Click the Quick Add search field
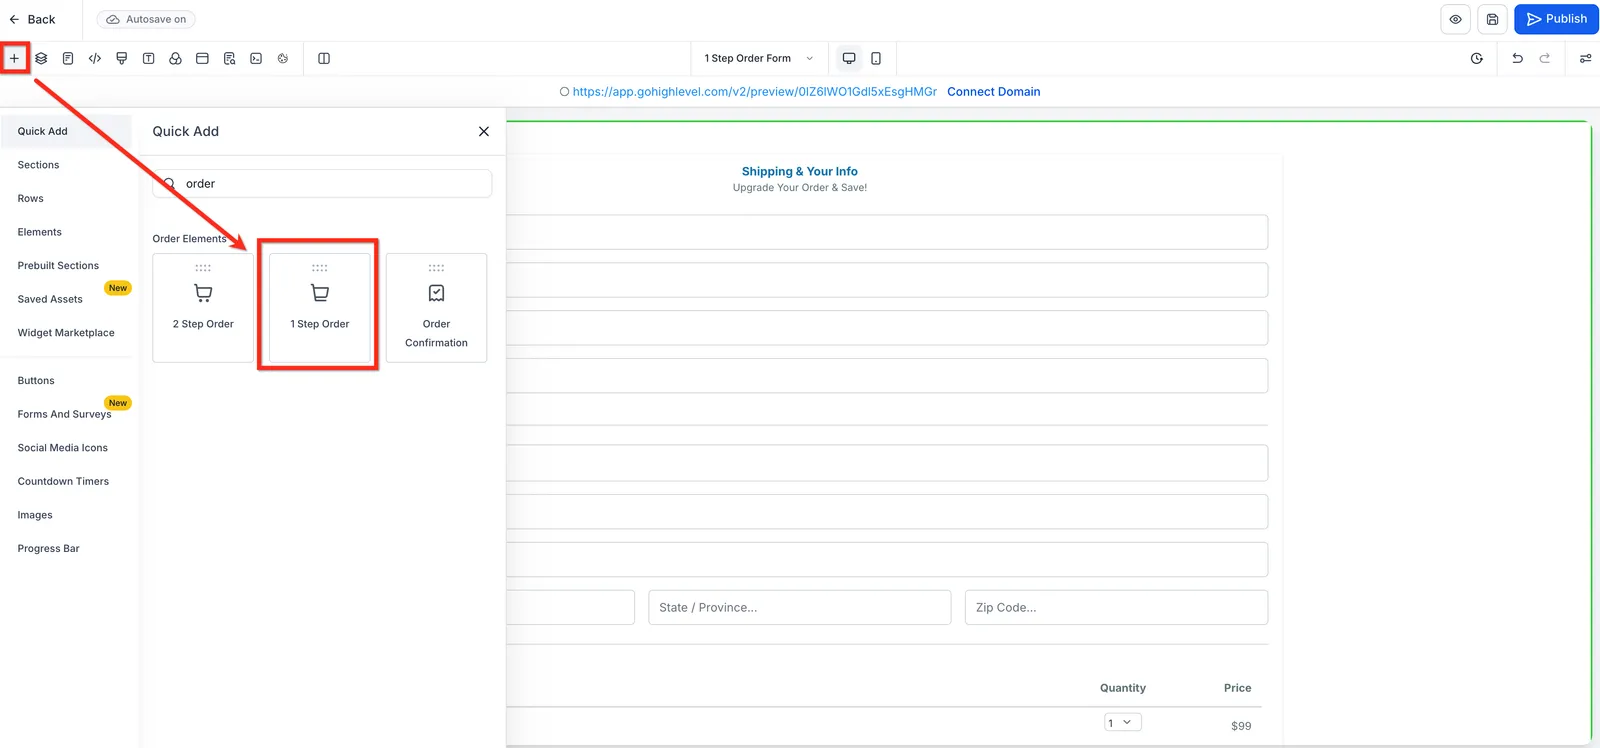Screen dimensions: 1600x748 (322, 184)
